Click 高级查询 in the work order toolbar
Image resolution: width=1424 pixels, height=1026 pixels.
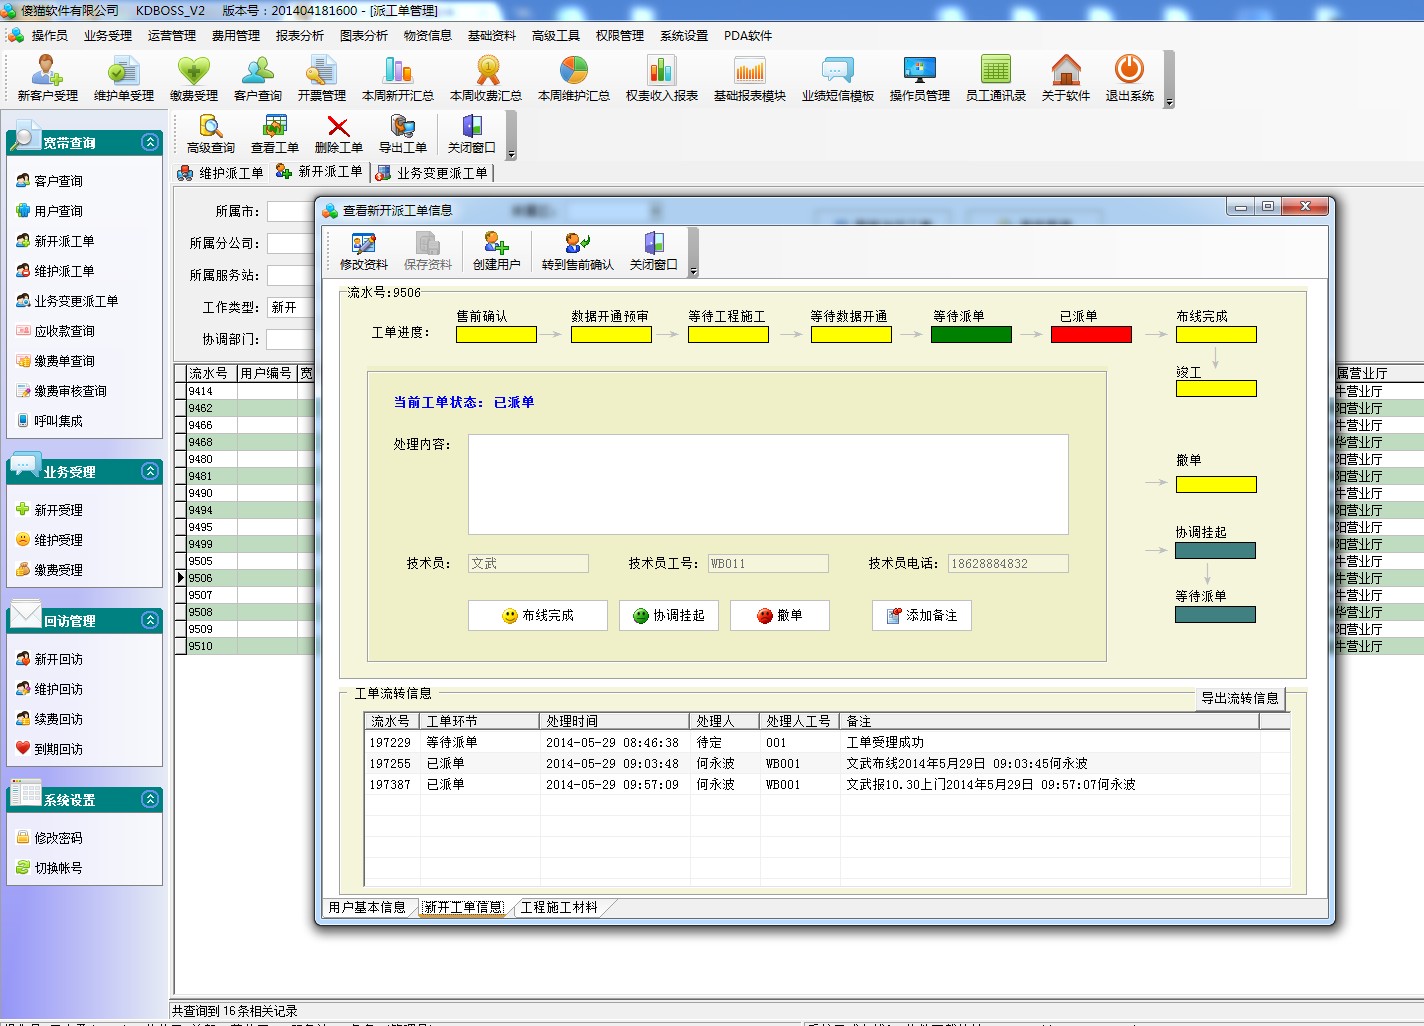[211, 133]
